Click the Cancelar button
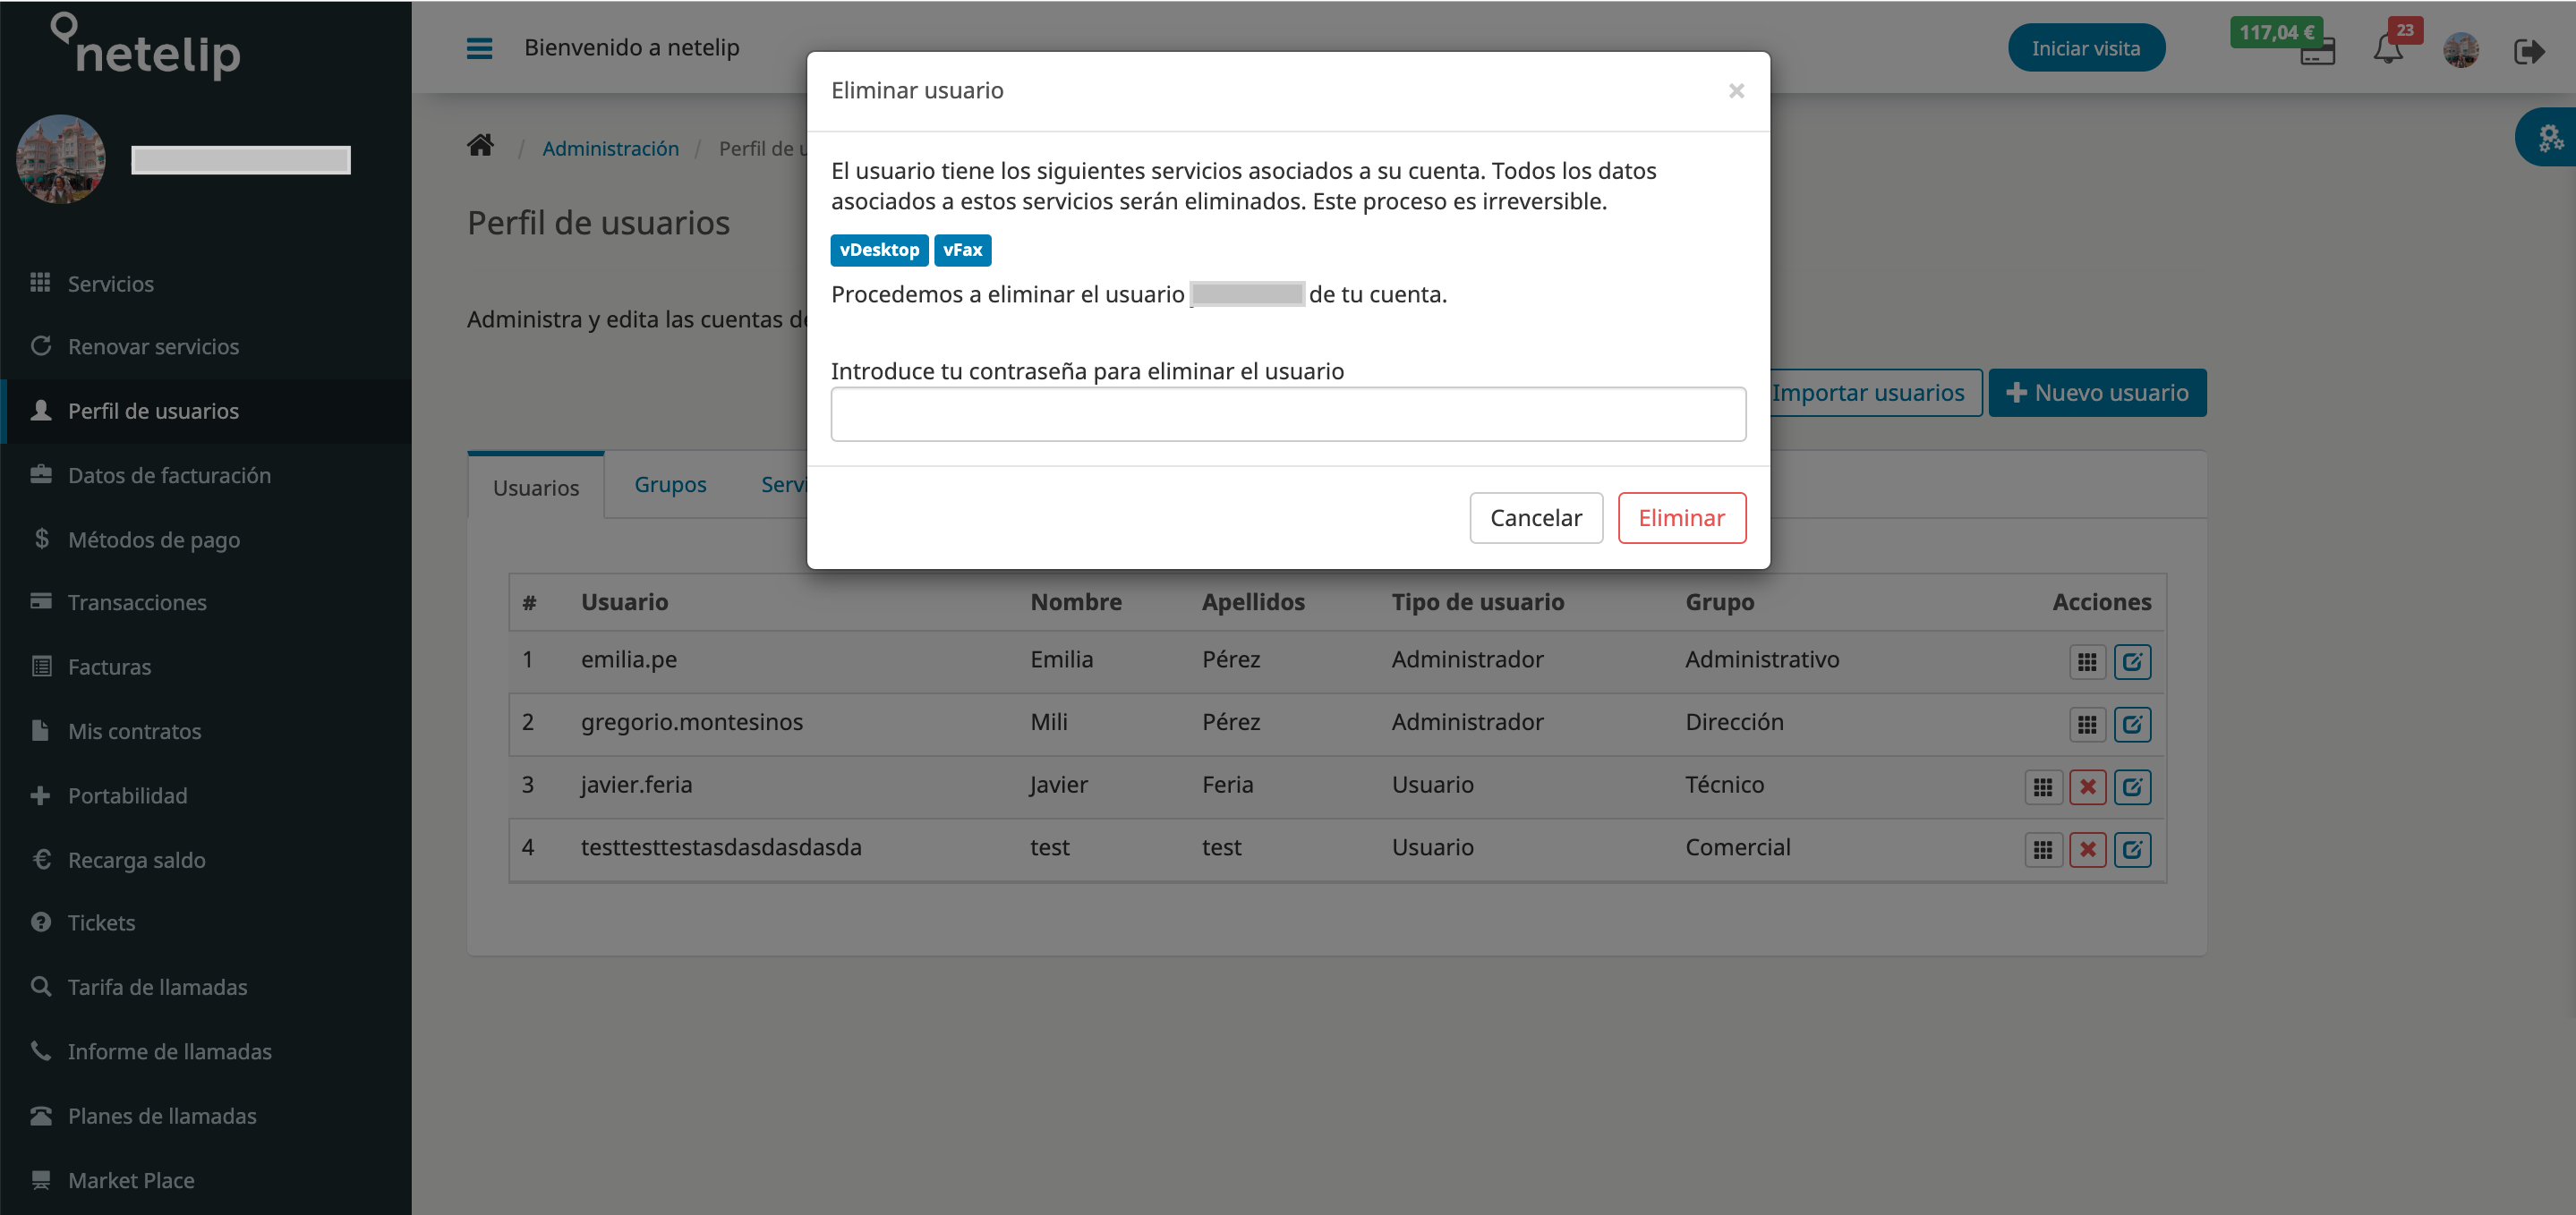 (x=1535, y=518)
